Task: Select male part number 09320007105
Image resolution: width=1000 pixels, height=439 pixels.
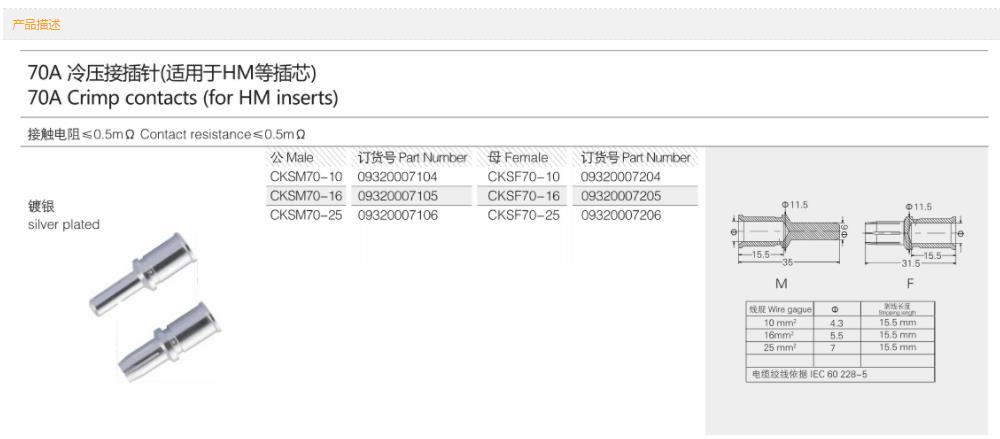Action: click(x=398, y=196)
